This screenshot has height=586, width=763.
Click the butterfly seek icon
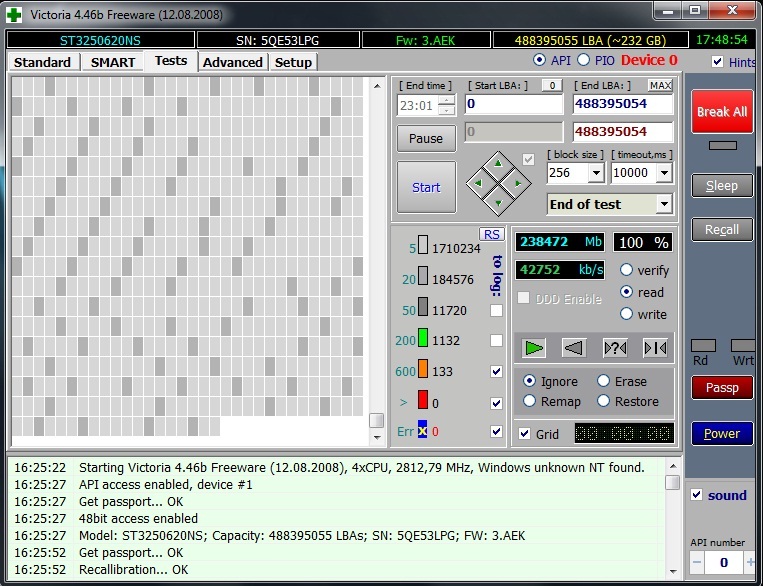coord(655,348)
